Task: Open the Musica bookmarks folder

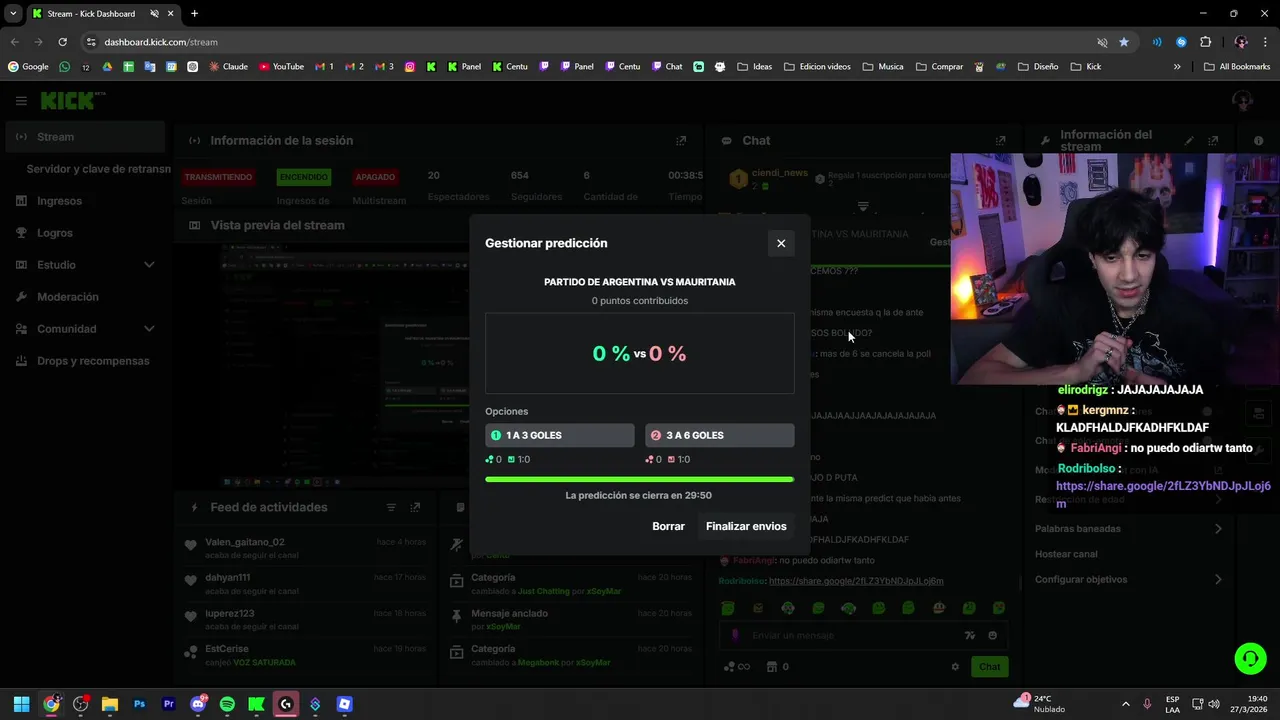Action: click(882, 67)
